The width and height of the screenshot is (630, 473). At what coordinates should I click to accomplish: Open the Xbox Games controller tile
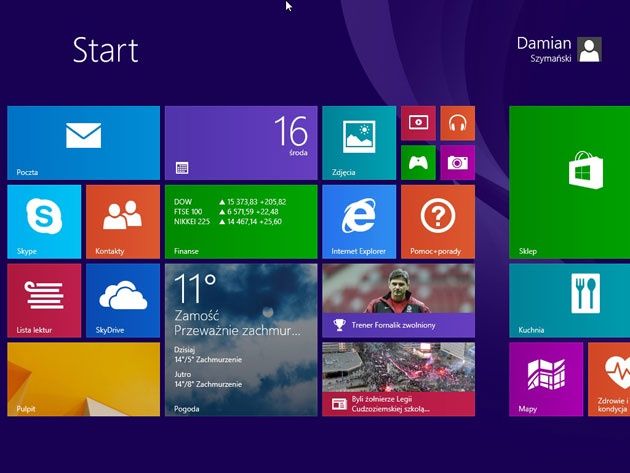418,162
